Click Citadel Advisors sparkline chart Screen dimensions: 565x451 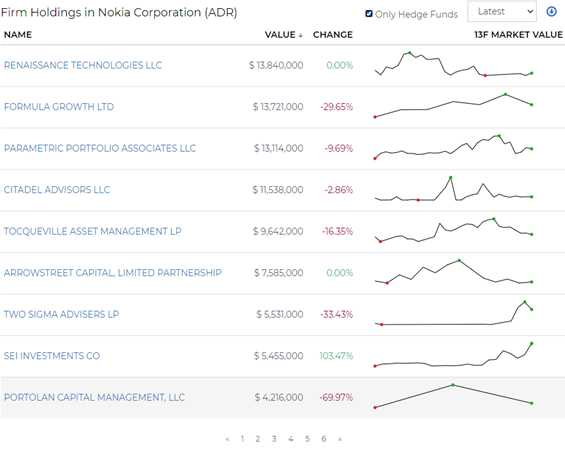453,189
